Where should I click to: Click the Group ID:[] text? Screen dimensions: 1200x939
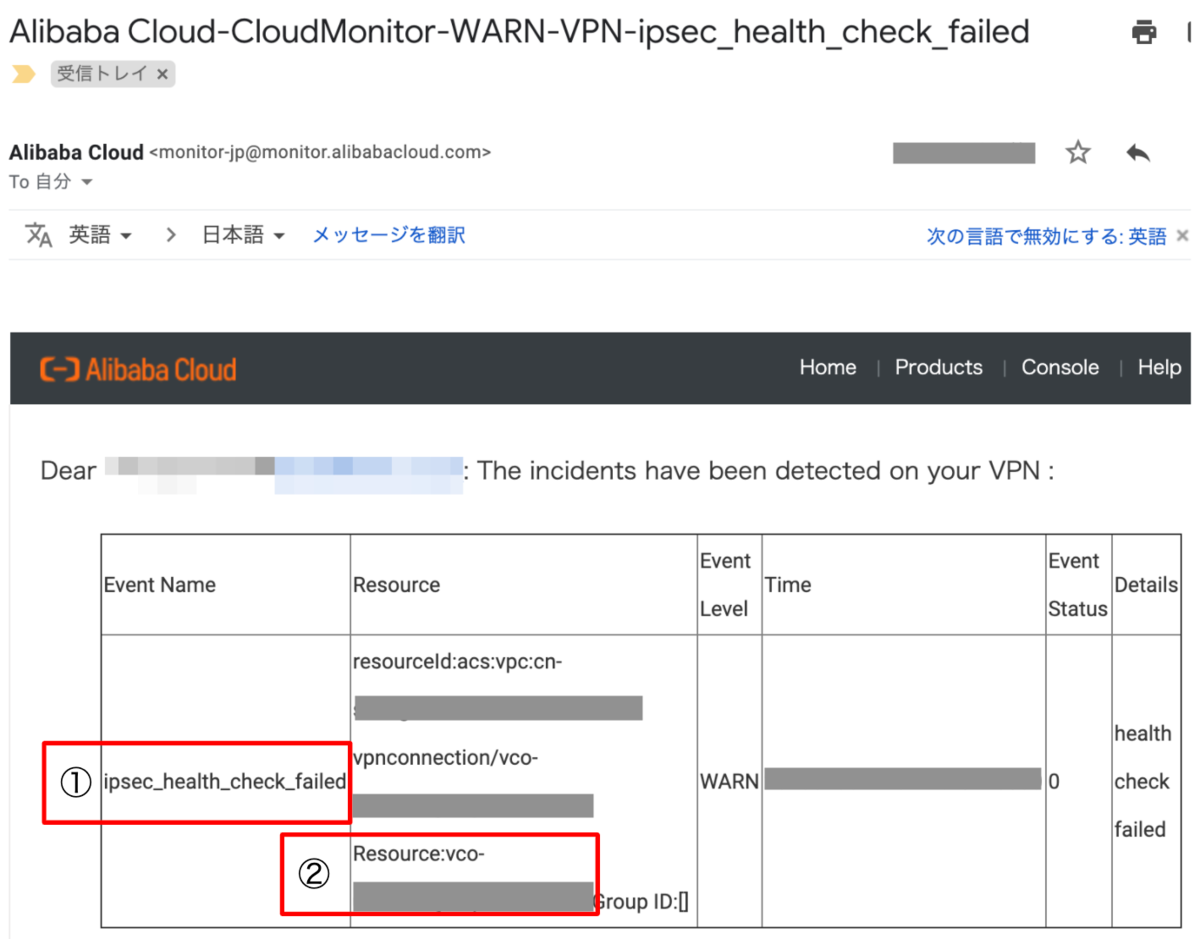[x=641, y=903]
